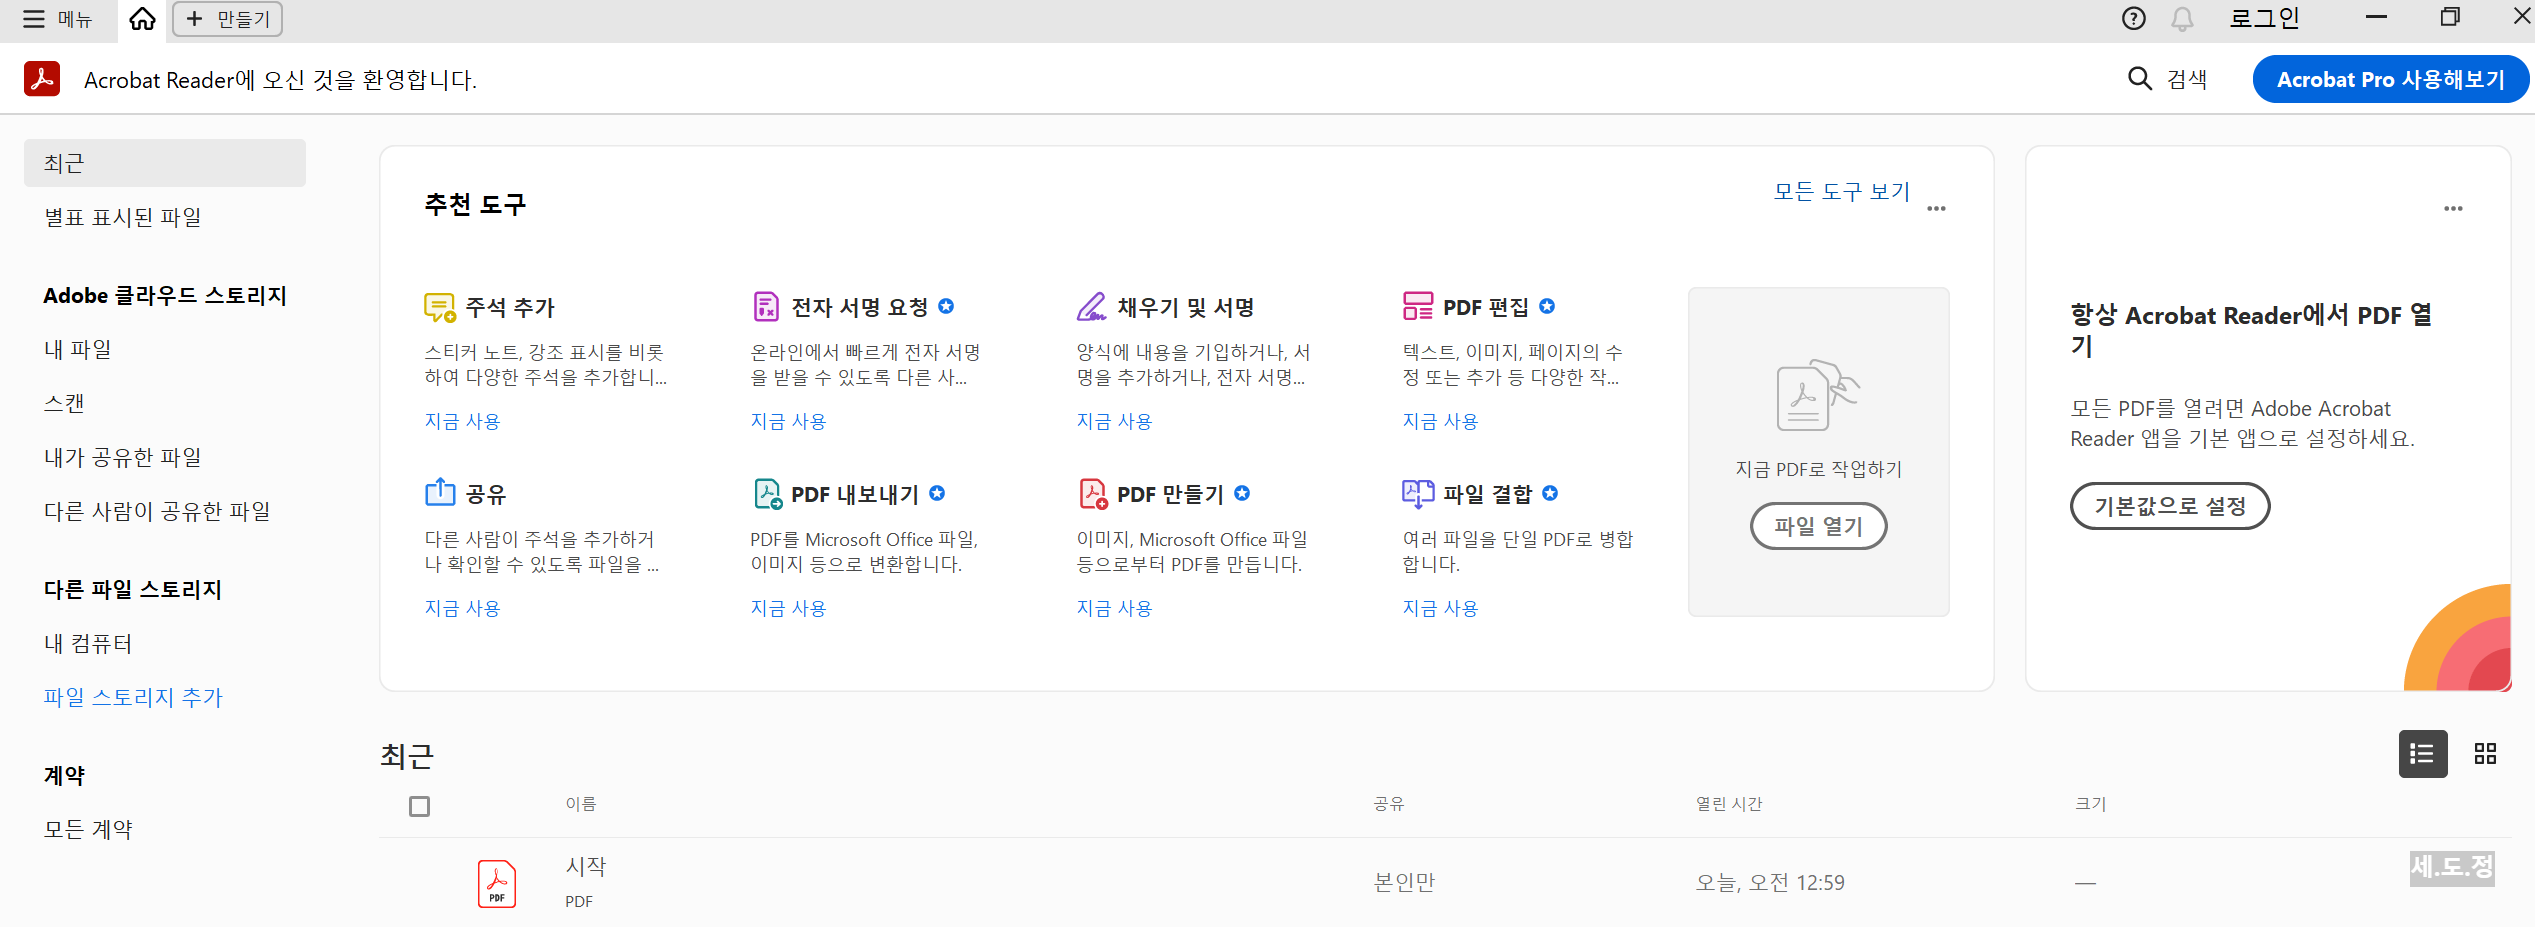Open the notifications bell icon

(2182, 19)
